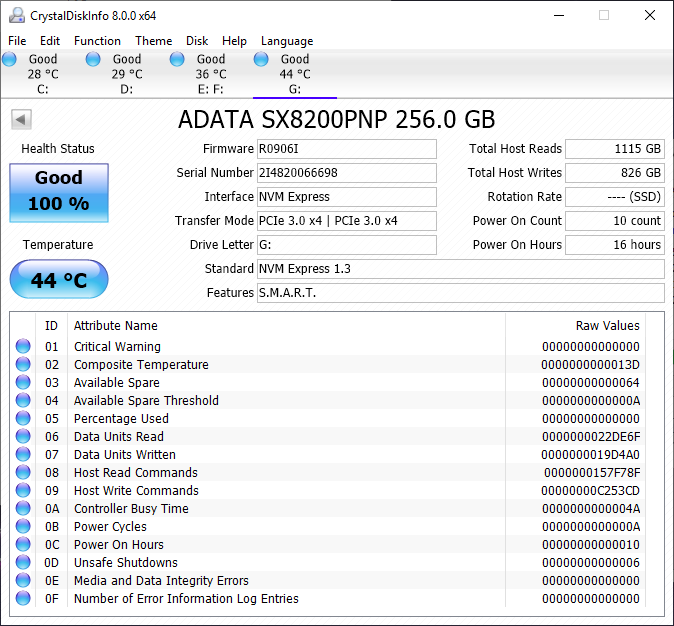Click the status icon for Data Units Read
The width and height of the screenshot is (674, 626).
click(23, 436)
